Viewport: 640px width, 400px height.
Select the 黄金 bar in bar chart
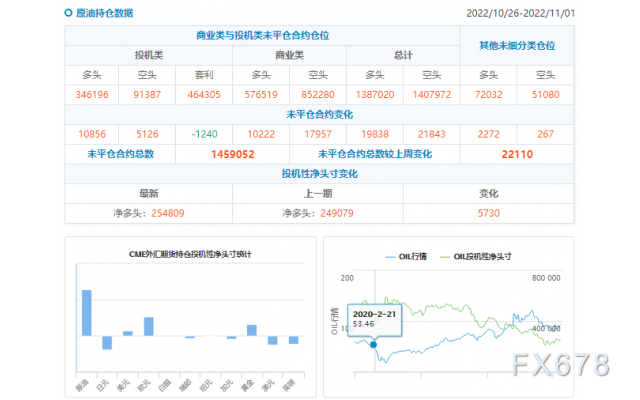click(252, 330)
